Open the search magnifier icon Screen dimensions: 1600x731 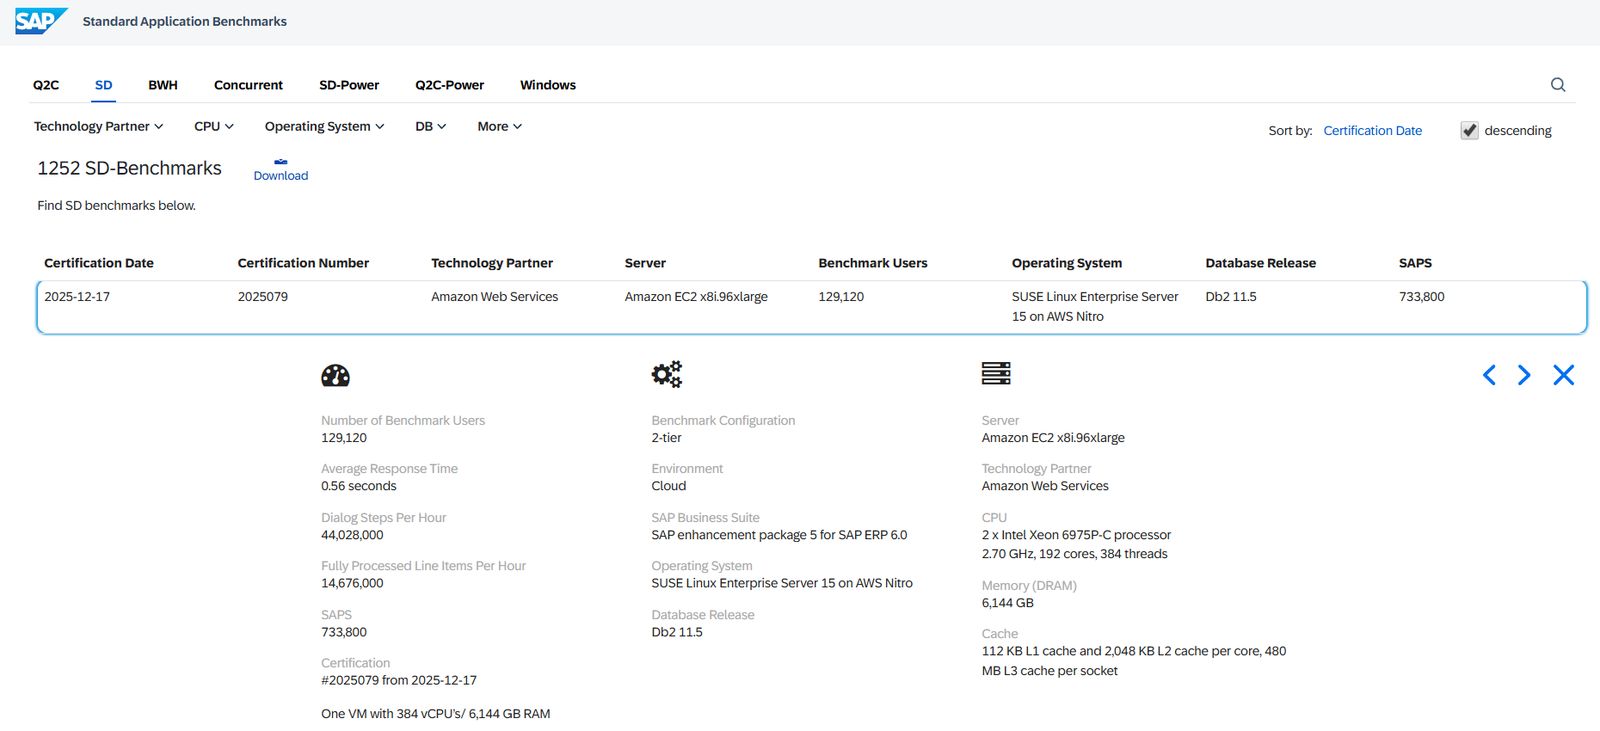1558,85
